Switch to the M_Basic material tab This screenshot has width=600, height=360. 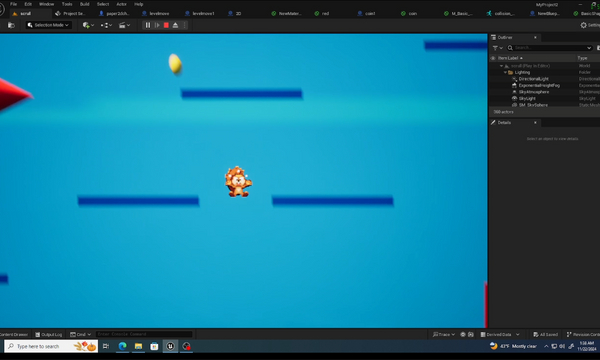[459, 13]
